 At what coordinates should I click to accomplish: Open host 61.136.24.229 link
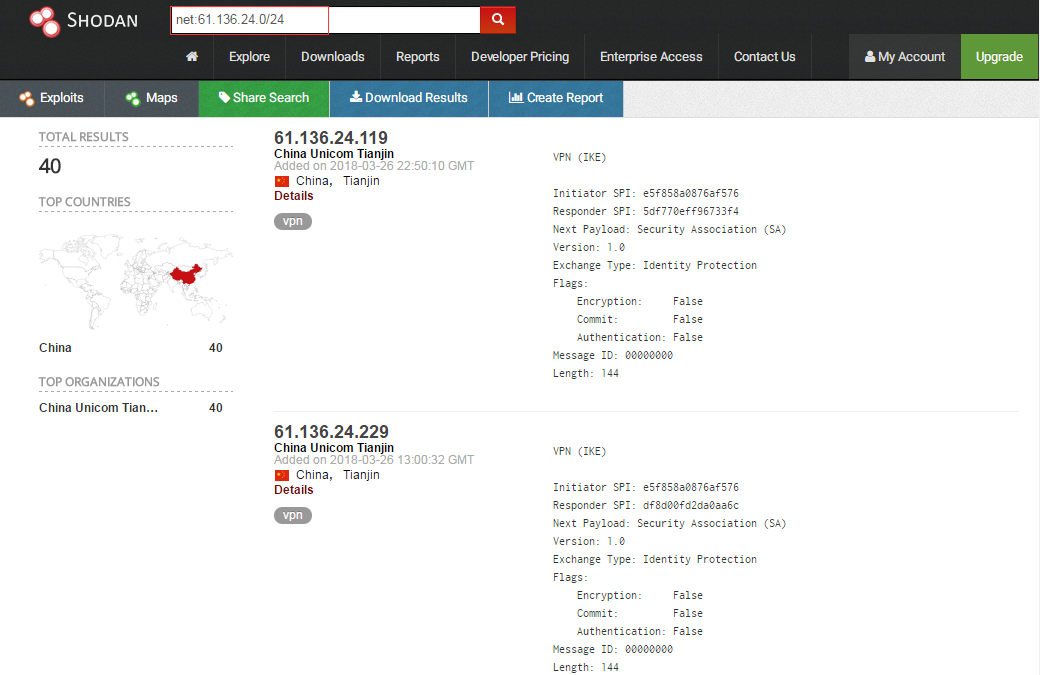(x=331, y=432)
